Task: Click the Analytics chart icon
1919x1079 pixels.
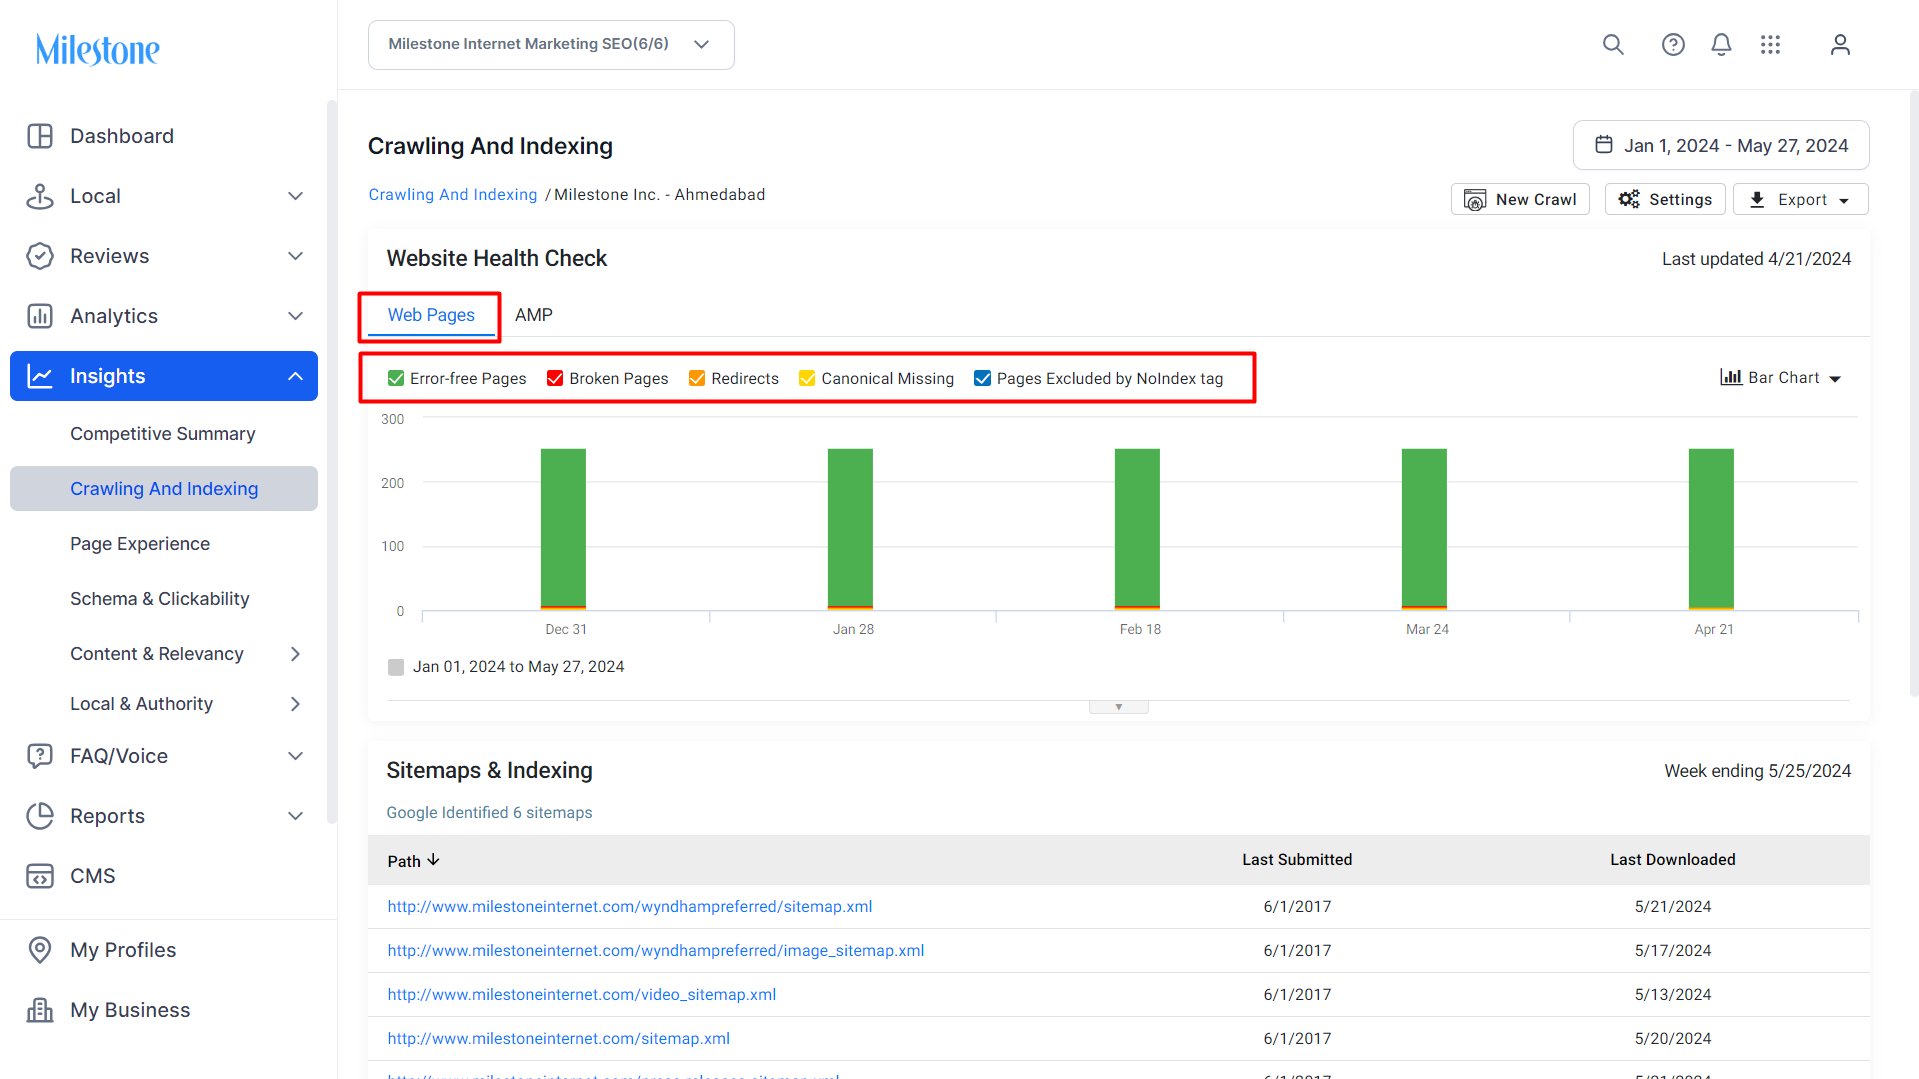Action: [x=40, y=316]
